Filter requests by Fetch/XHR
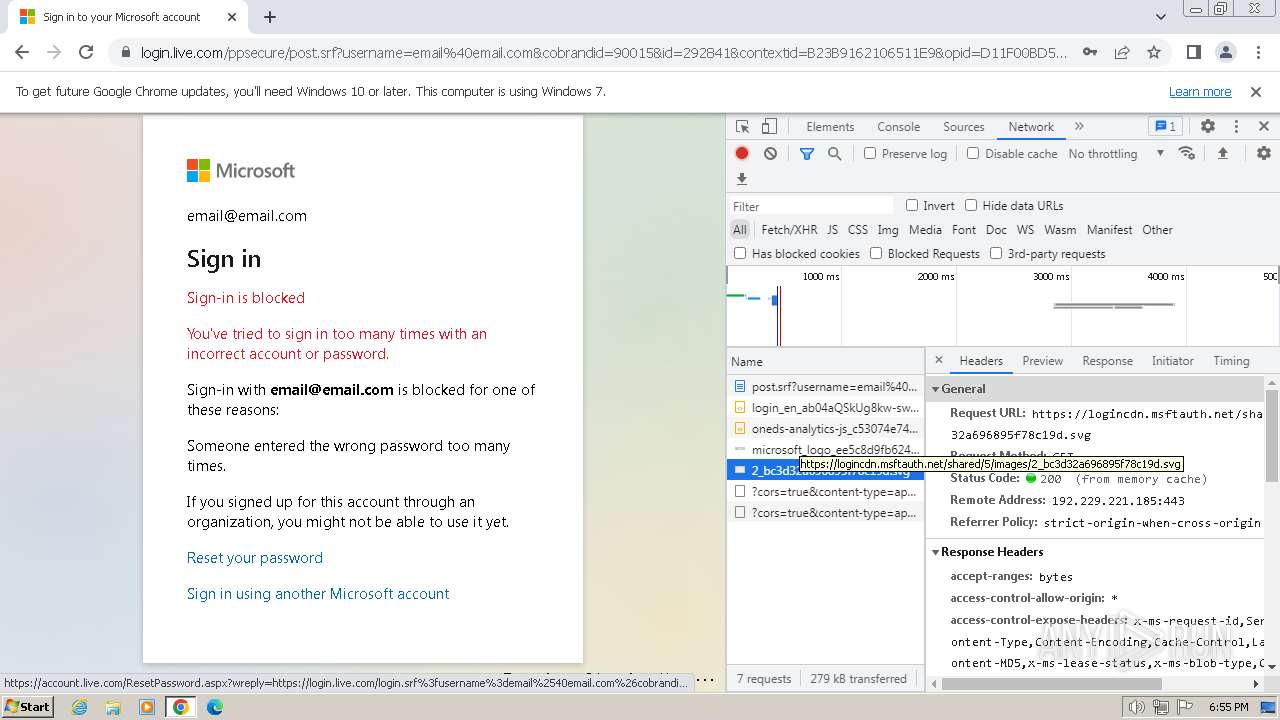The height and width of the screenshot is (720, 1280). 789,230
